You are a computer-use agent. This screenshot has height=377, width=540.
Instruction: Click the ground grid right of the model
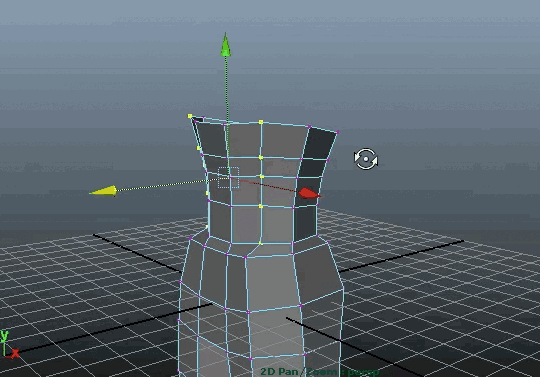pyautogui.click(x=430, y=293)
